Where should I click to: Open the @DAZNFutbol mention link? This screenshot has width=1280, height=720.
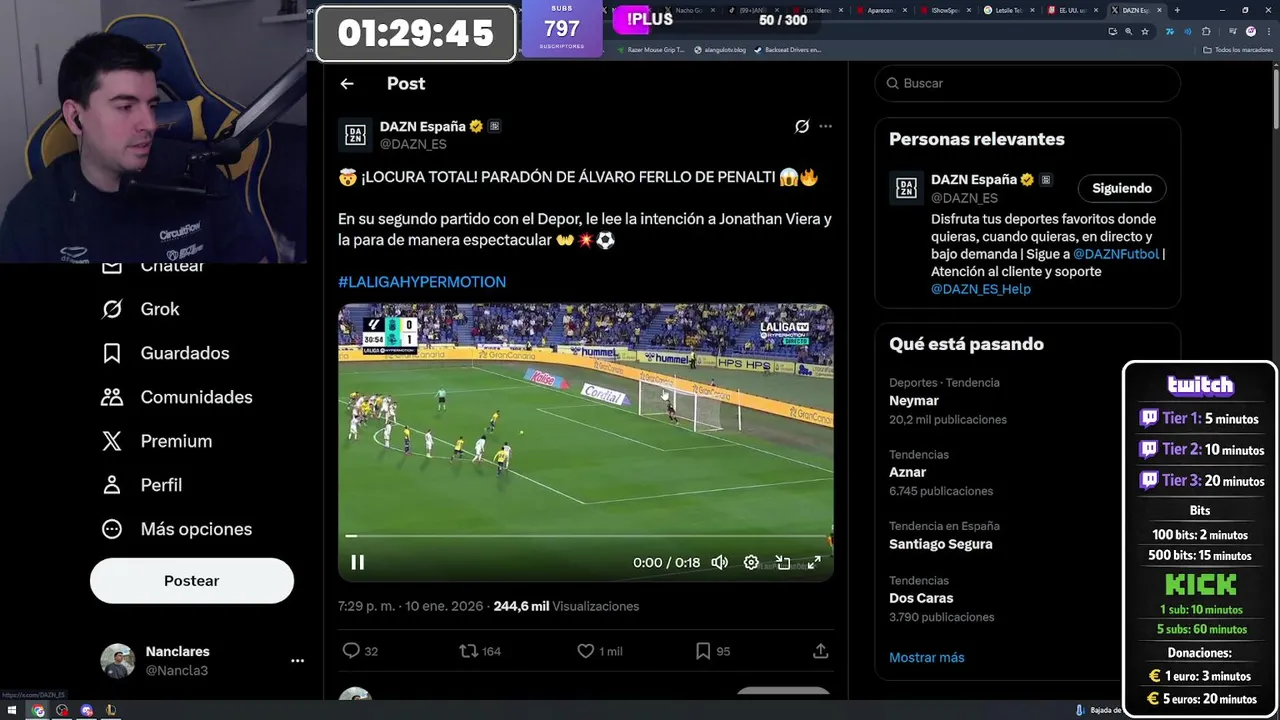point(1115,254)
